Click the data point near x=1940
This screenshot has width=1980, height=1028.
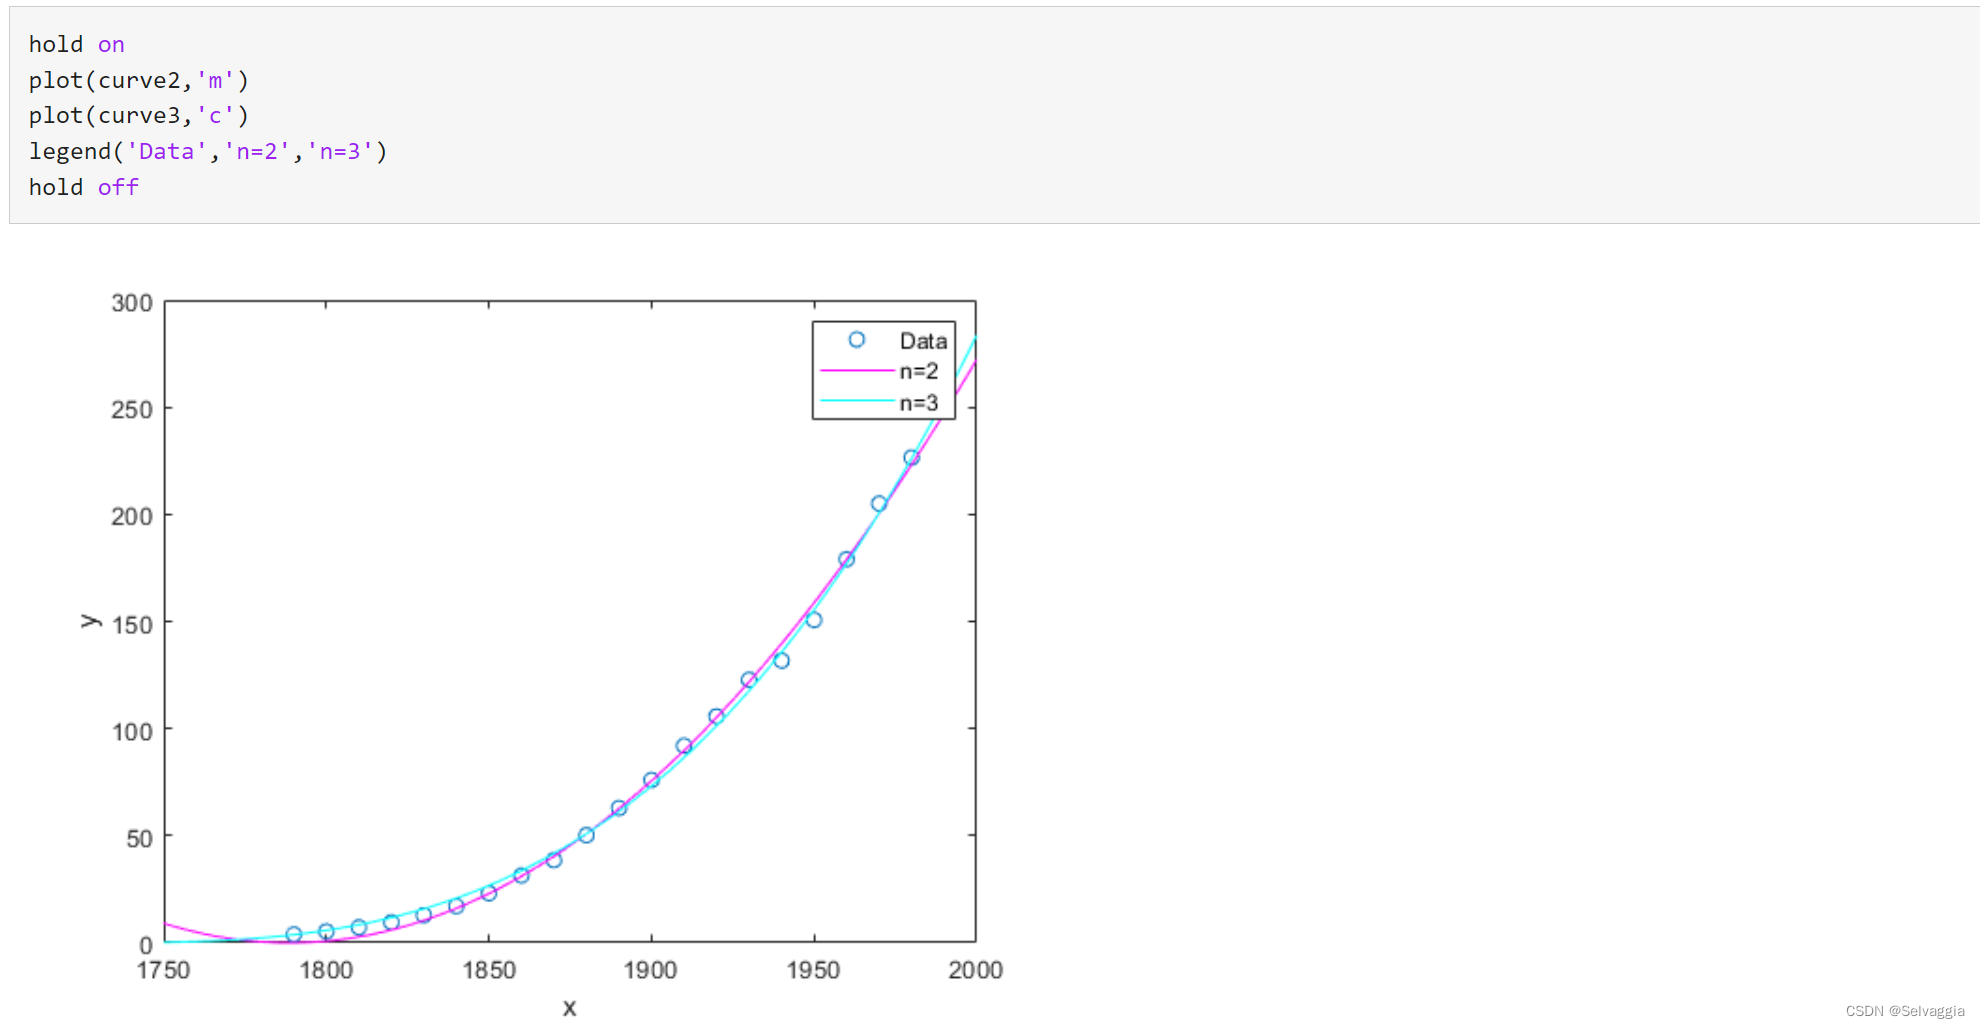[782, 661]
